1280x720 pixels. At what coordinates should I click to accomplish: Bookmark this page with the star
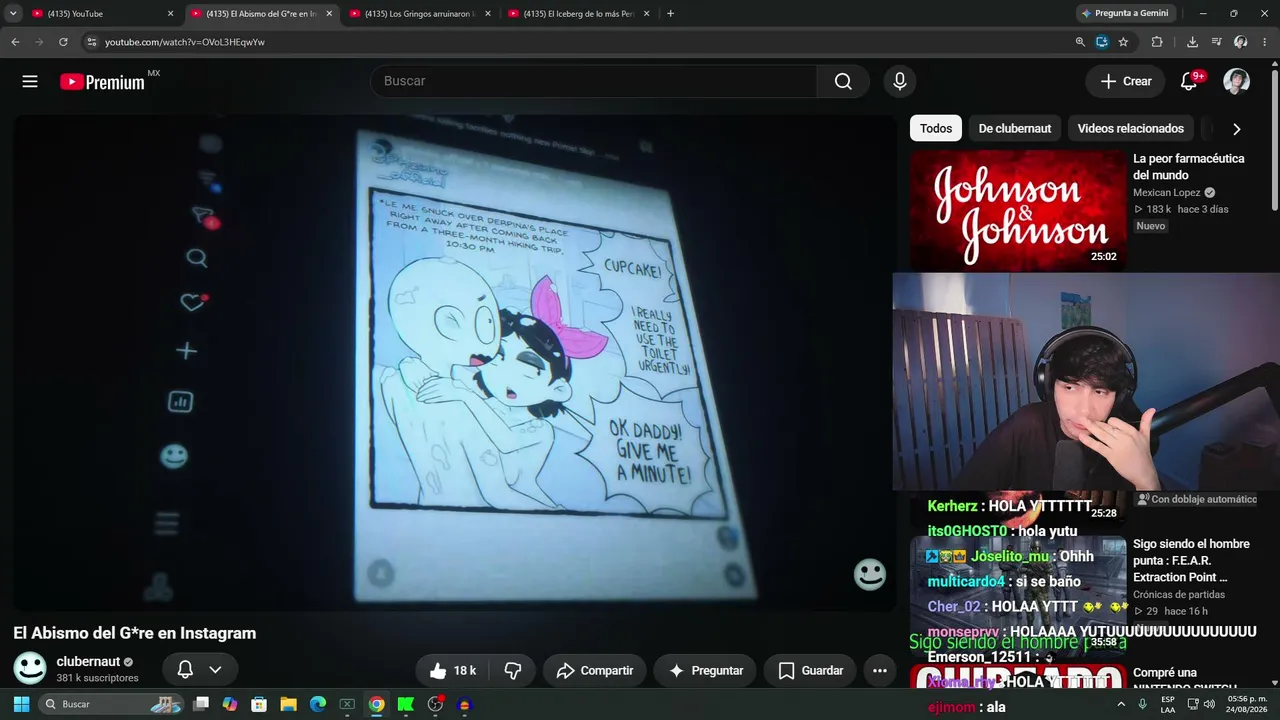tap(1123, 42)
